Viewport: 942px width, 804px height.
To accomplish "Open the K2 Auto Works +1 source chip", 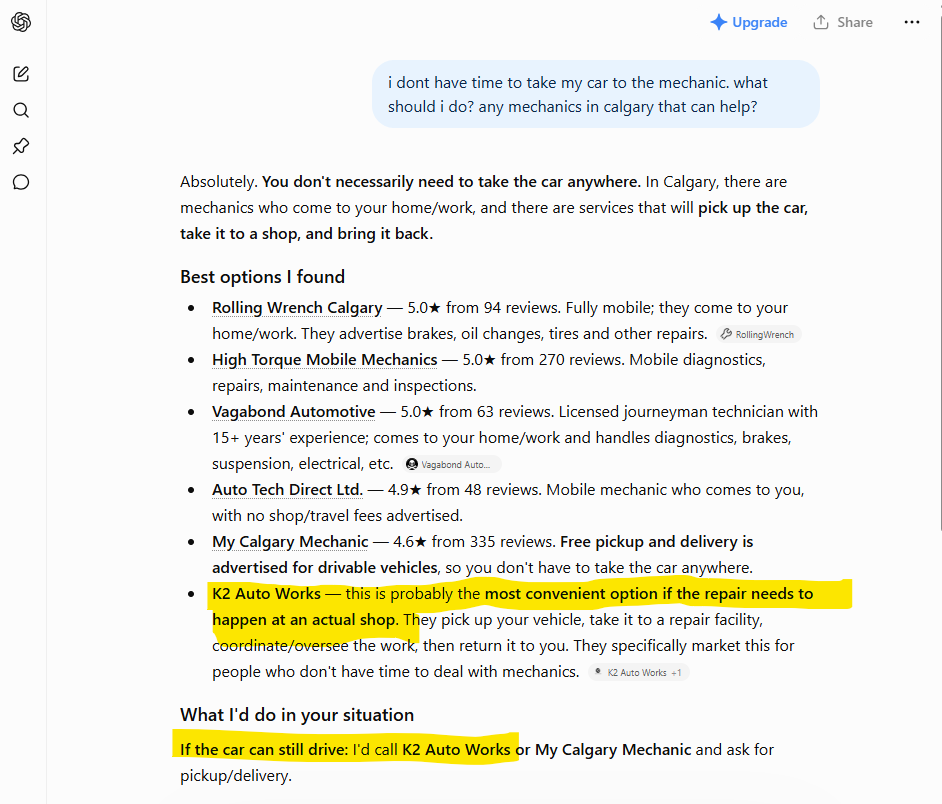I will [x=639, y=672].
